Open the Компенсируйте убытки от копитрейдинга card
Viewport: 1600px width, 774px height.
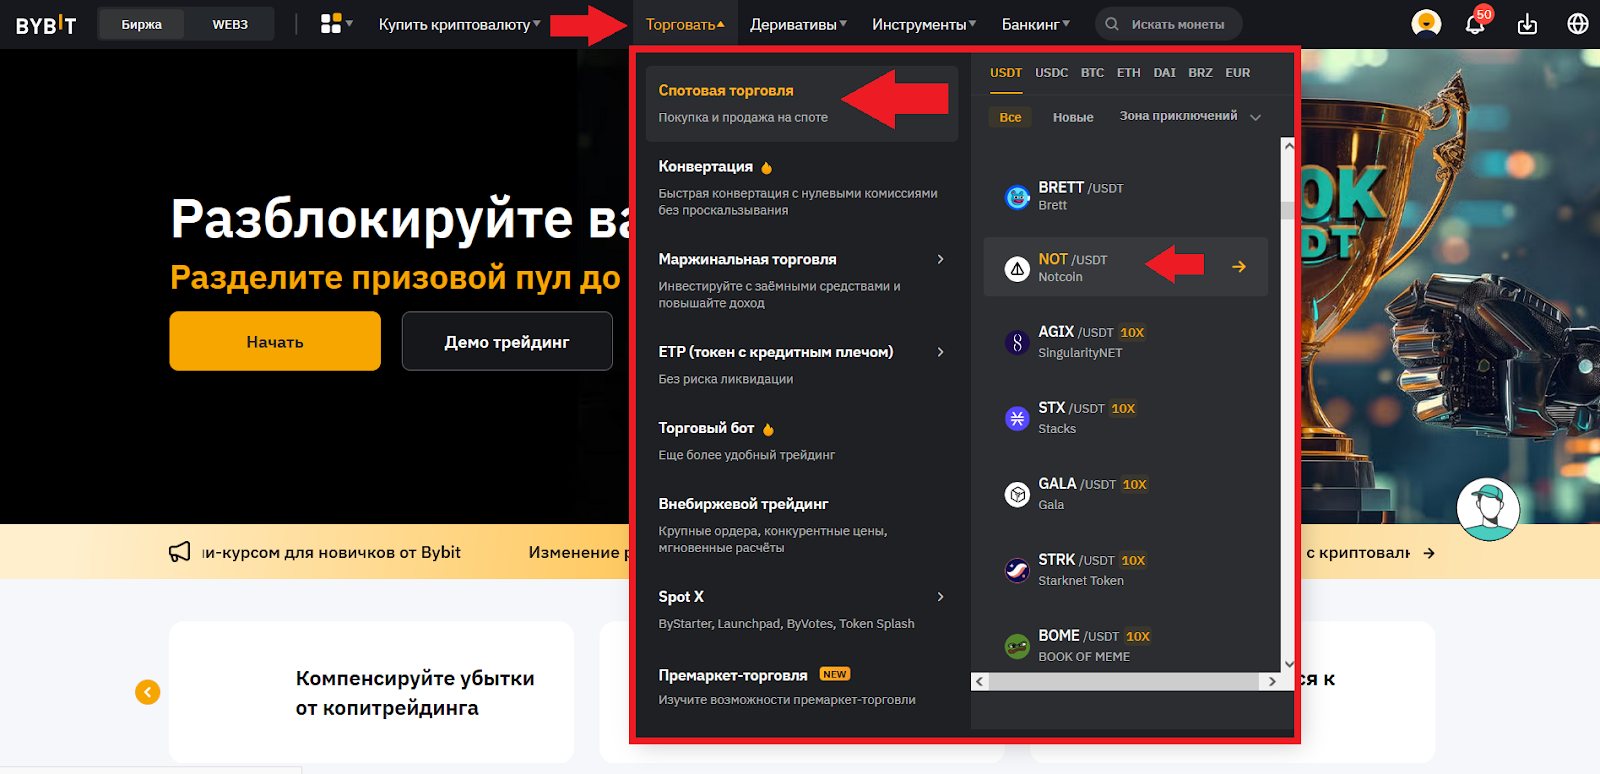click(371, 692)
